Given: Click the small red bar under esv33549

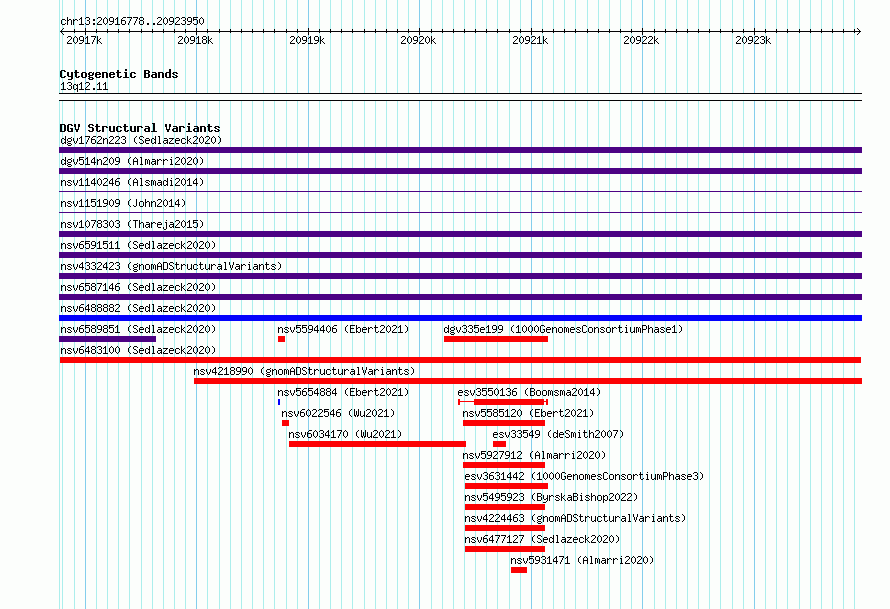Looking at the screenshot, I should [499, 444].
